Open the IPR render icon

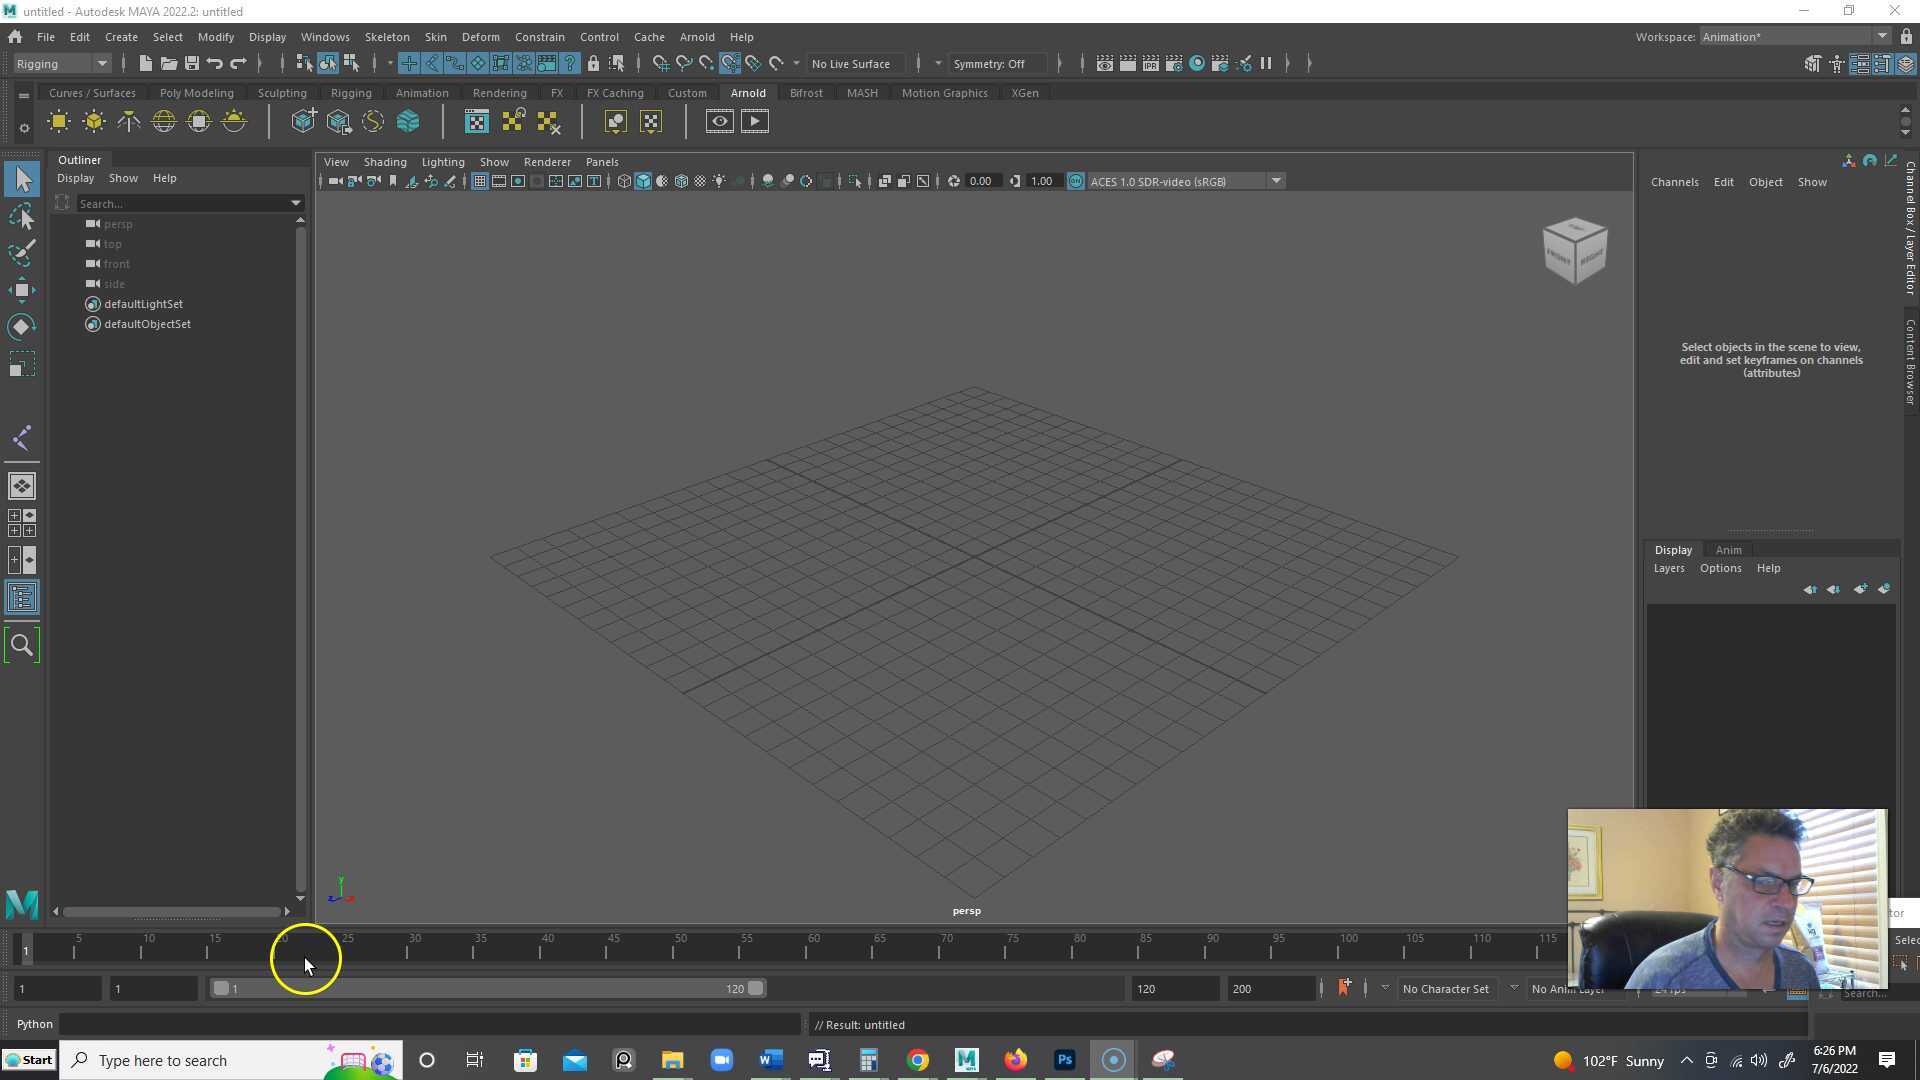1150,63
